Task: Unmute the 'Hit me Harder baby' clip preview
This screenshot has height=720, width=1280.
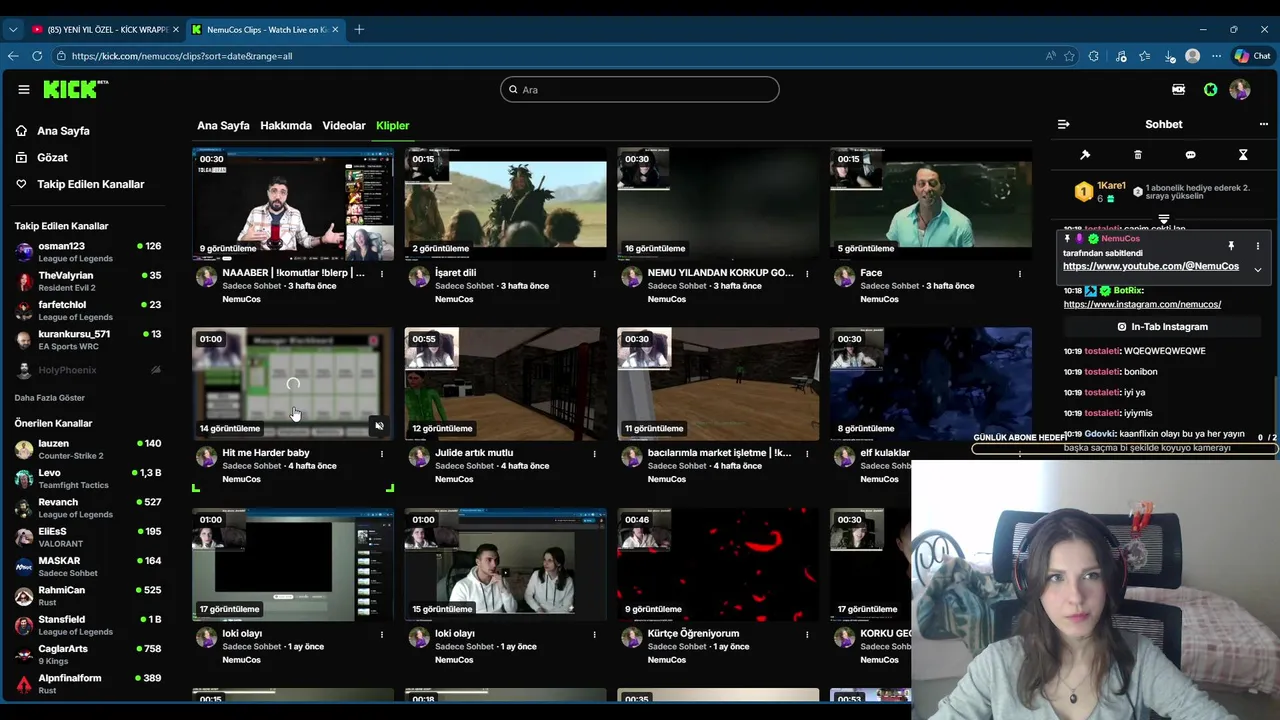Action: [379, 427]
